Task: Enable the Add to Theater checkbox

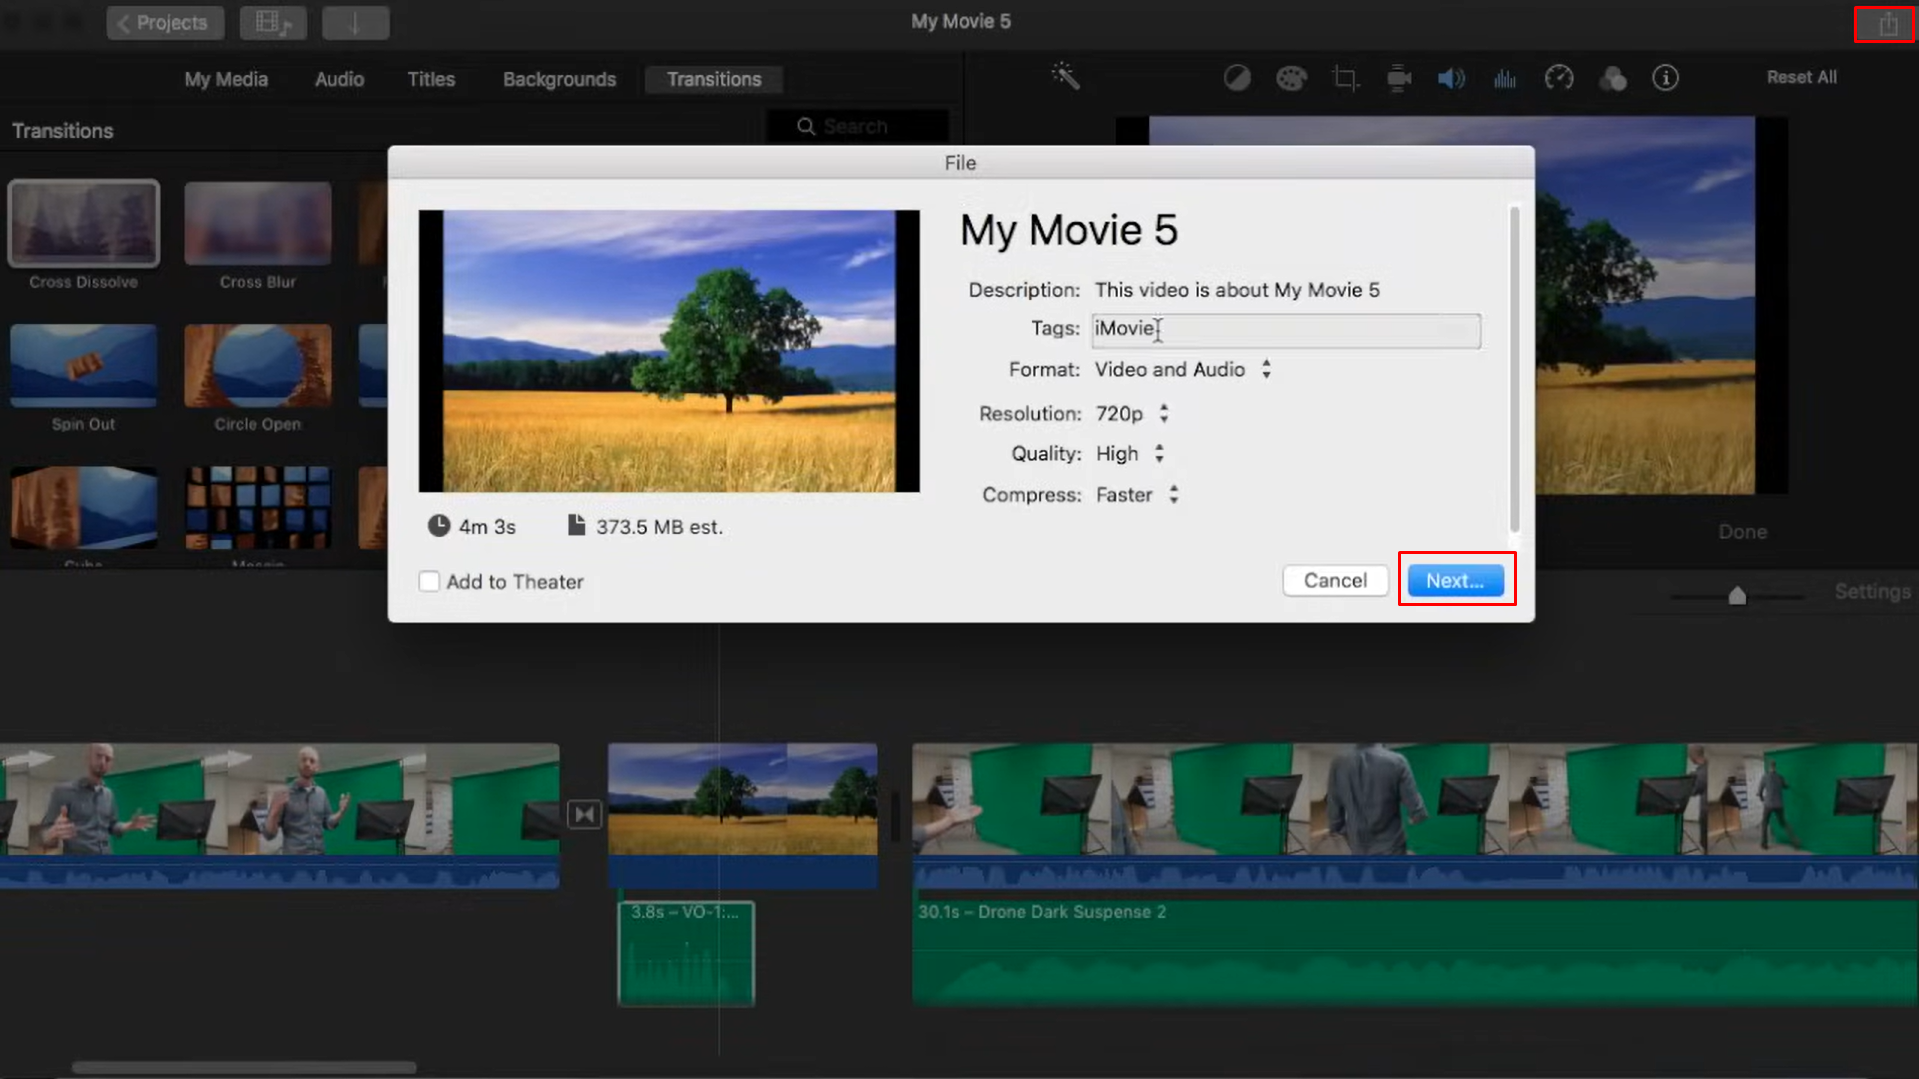Action: click(429, 581)
